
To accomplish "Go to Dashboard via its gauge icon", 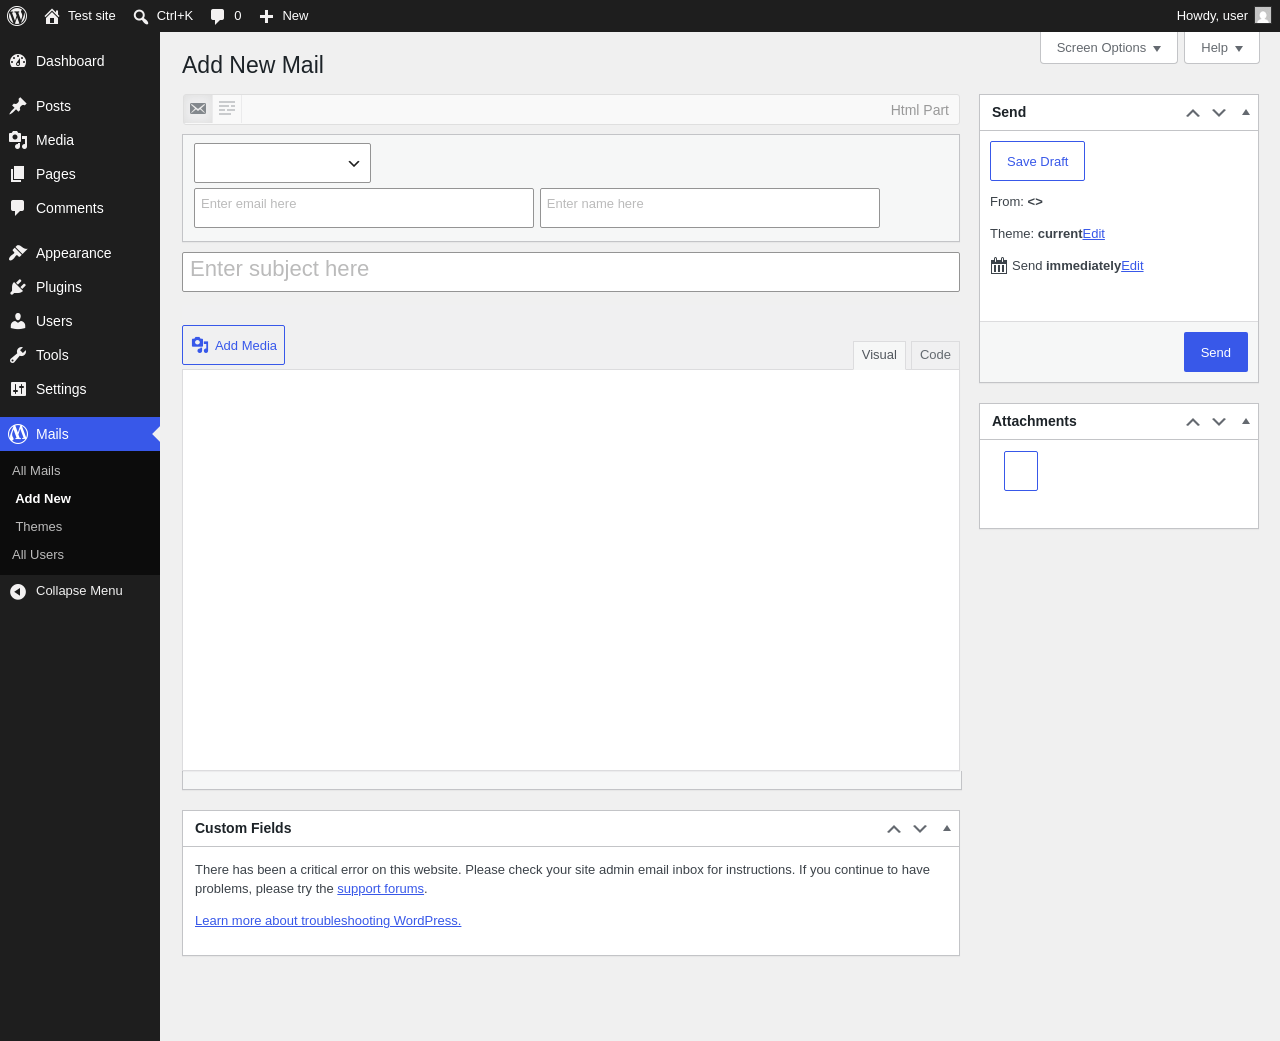I will point(18,61).
